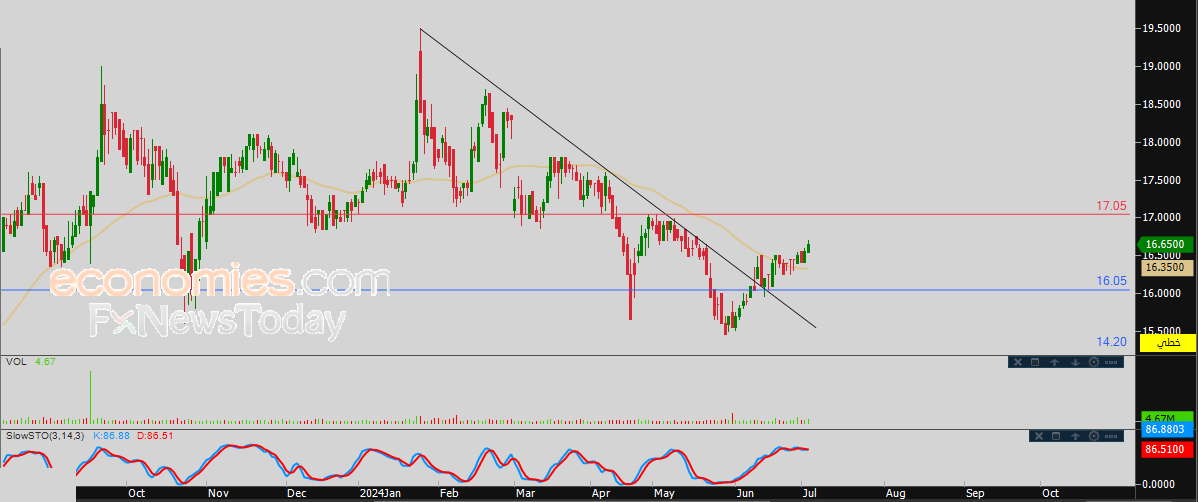Click the blue 14.20 level label
Screen dimensions: 1198x502
[x=1112, y=342]
